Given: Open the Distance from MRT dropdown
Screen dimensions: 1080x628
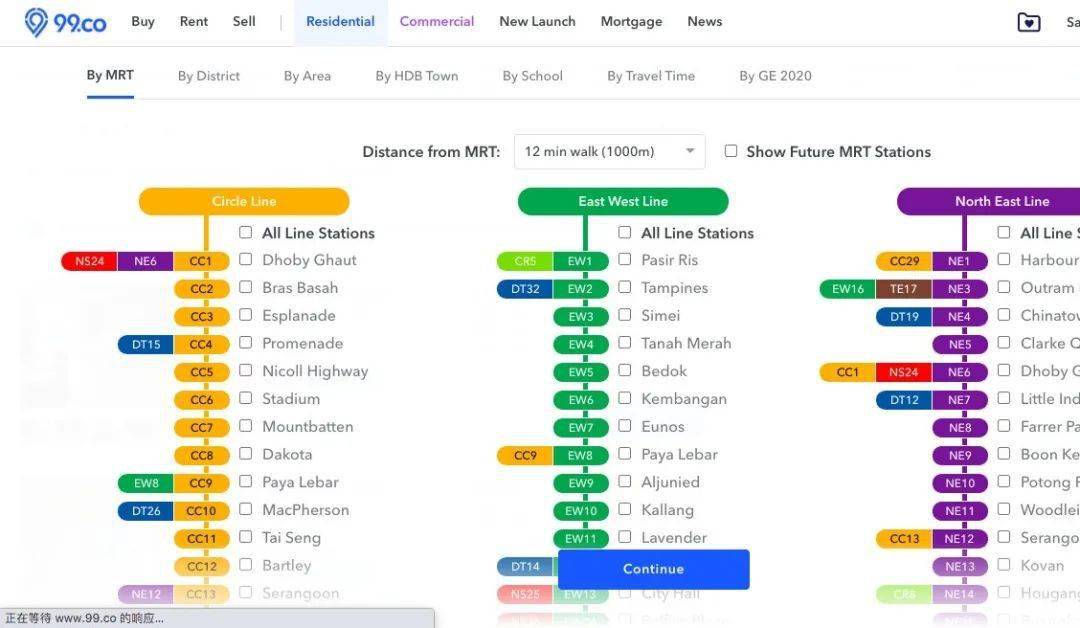Looking at the screenshot, I should (x=610, y=151).
